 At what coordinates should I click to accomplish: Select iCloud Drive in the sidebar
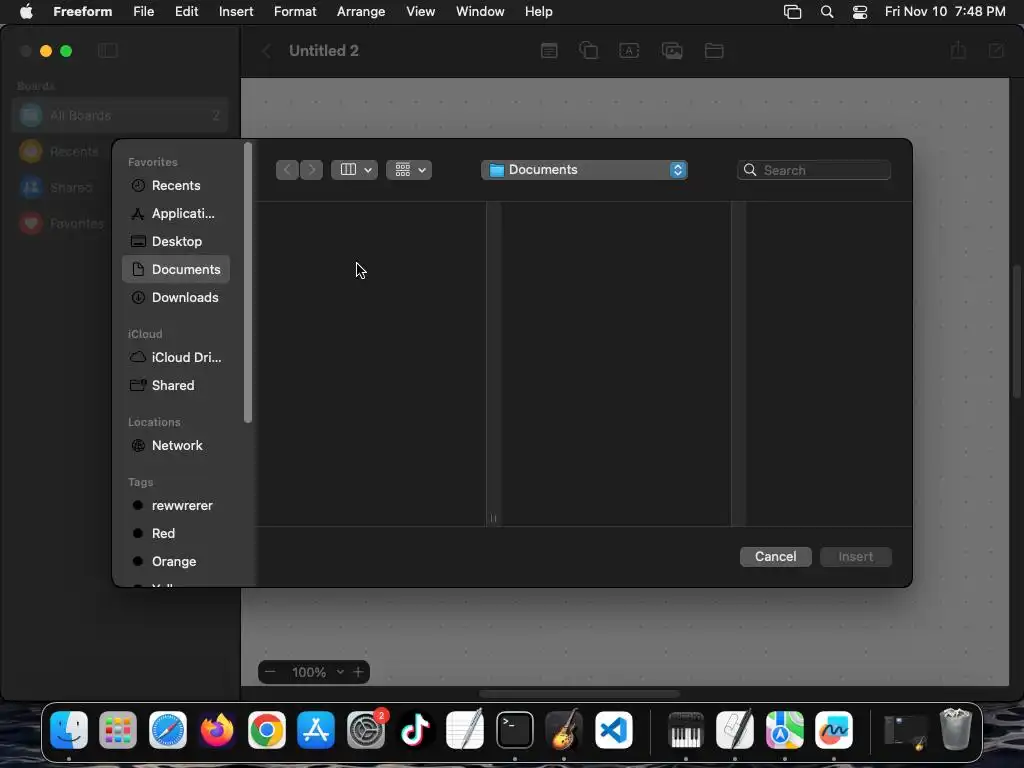click(176, 357)
